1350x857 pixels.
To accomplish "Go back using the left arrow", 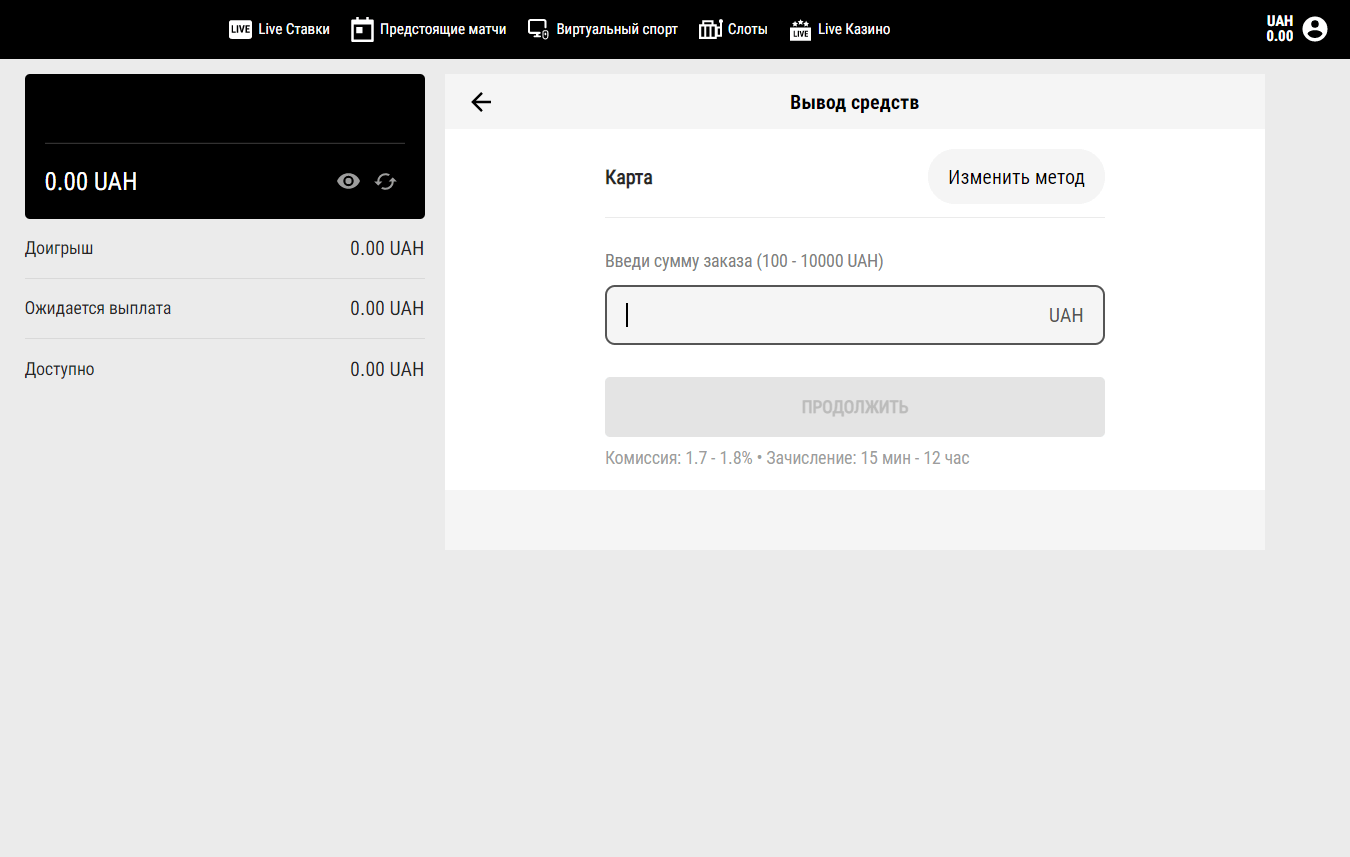I will [x=481, y=102].
